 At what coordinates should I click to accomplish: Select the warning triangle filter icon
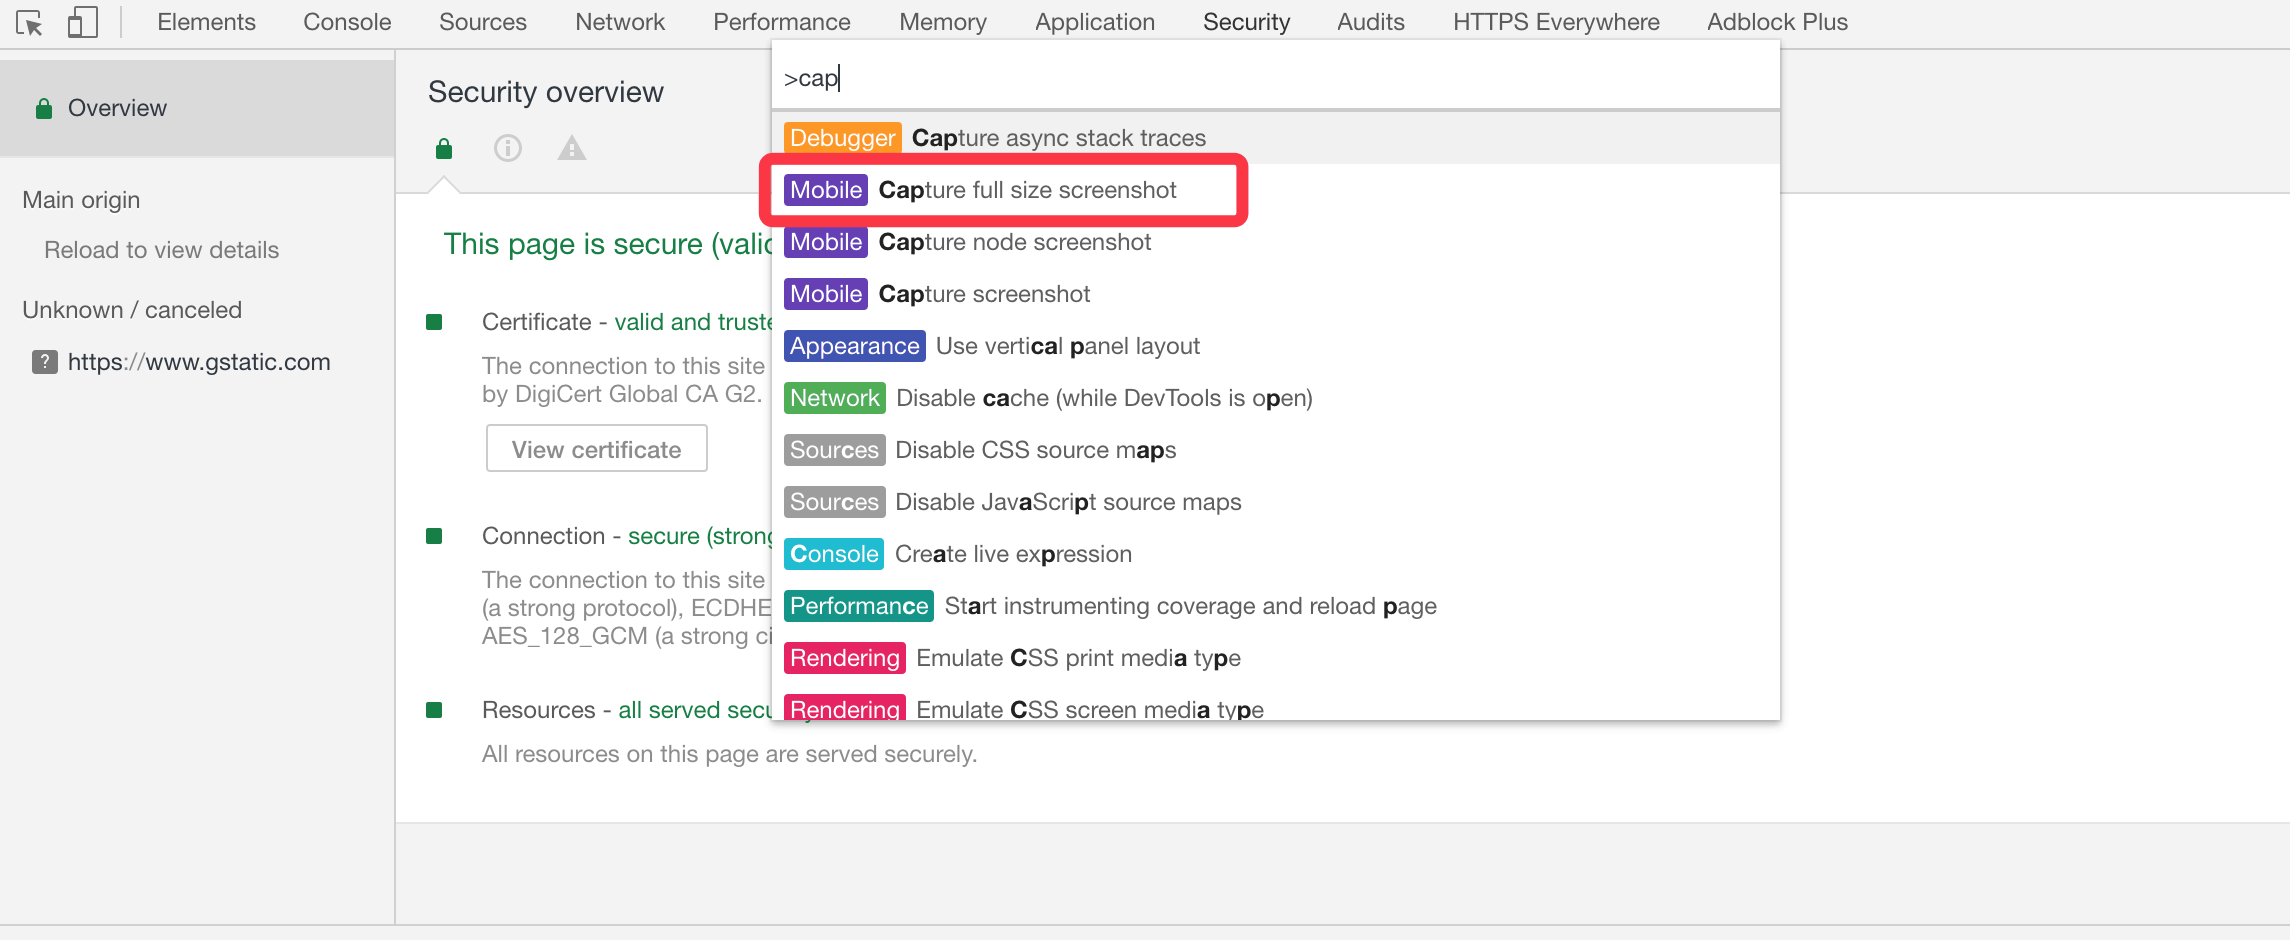pyautogui.click(x=572, y=149)
